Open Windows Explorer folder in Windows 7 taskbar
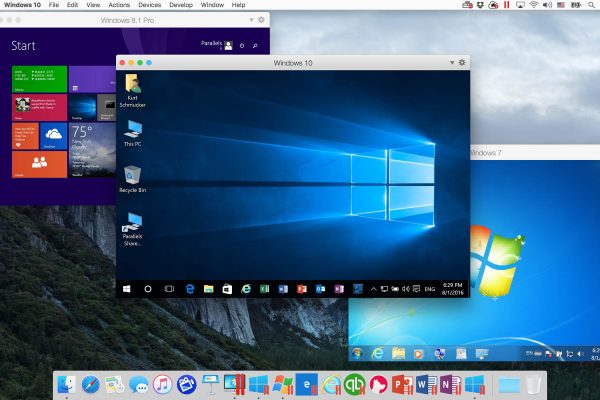 (x=398, y=353)
